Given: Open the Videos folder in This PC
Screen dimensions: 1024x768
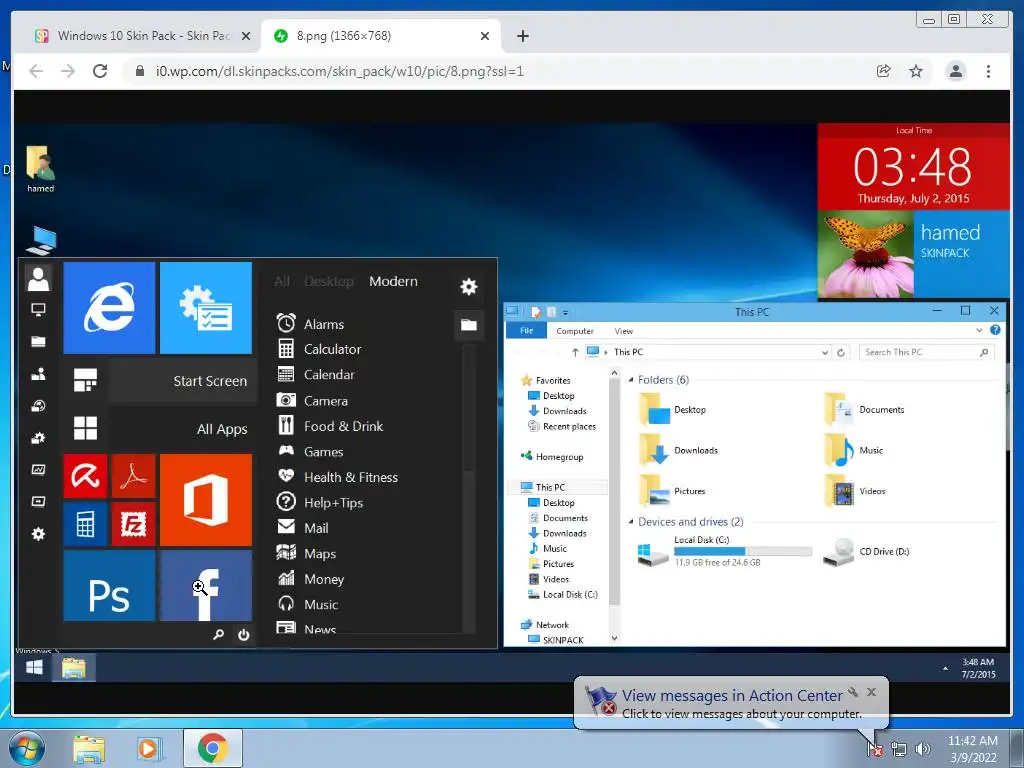Looking at the screenshot, I should click(x=855, y=491).
